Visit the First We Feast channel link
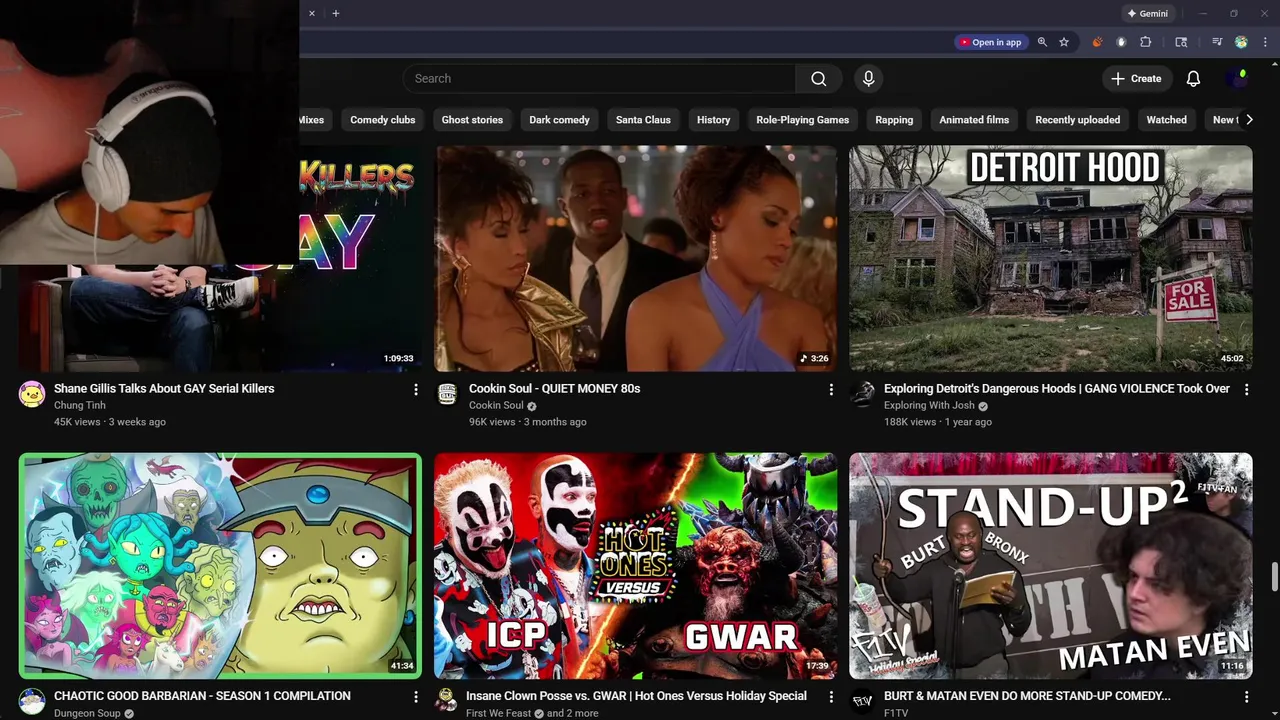 [499, 713]
